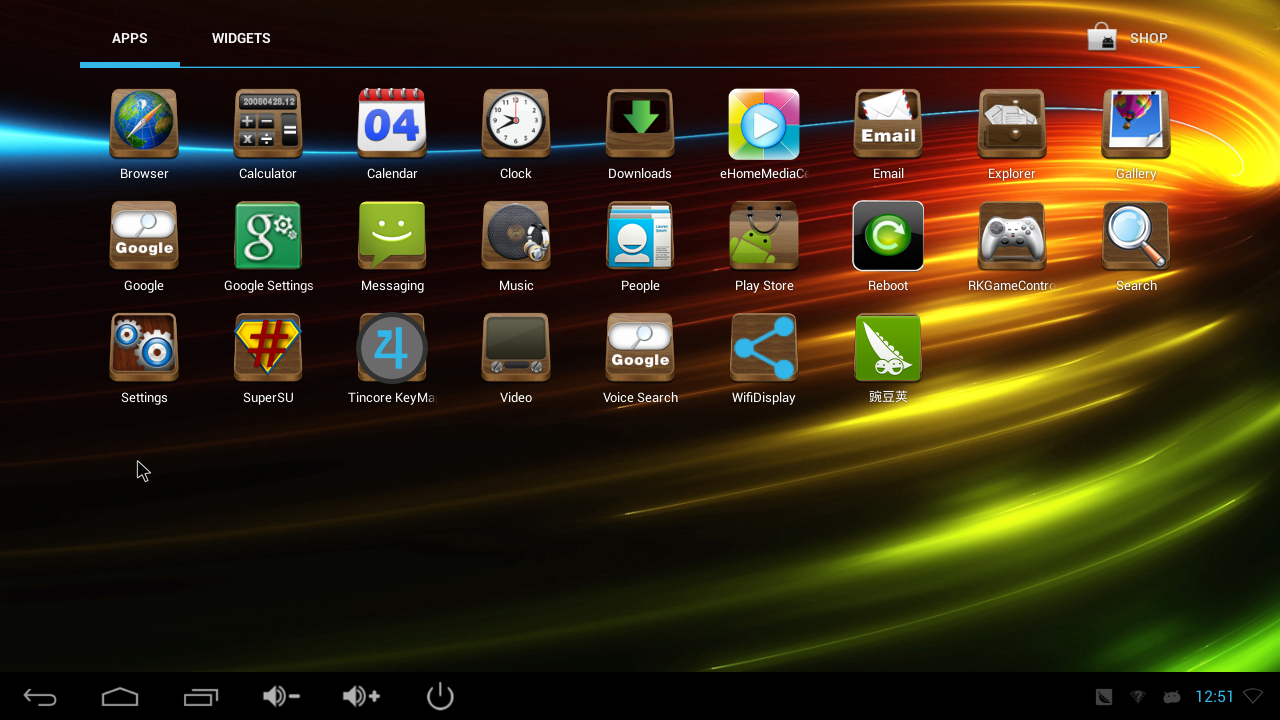Open the Video app
Image resolution: width=1280 pixels, height=720 pixels.
[x=516, y=348]
